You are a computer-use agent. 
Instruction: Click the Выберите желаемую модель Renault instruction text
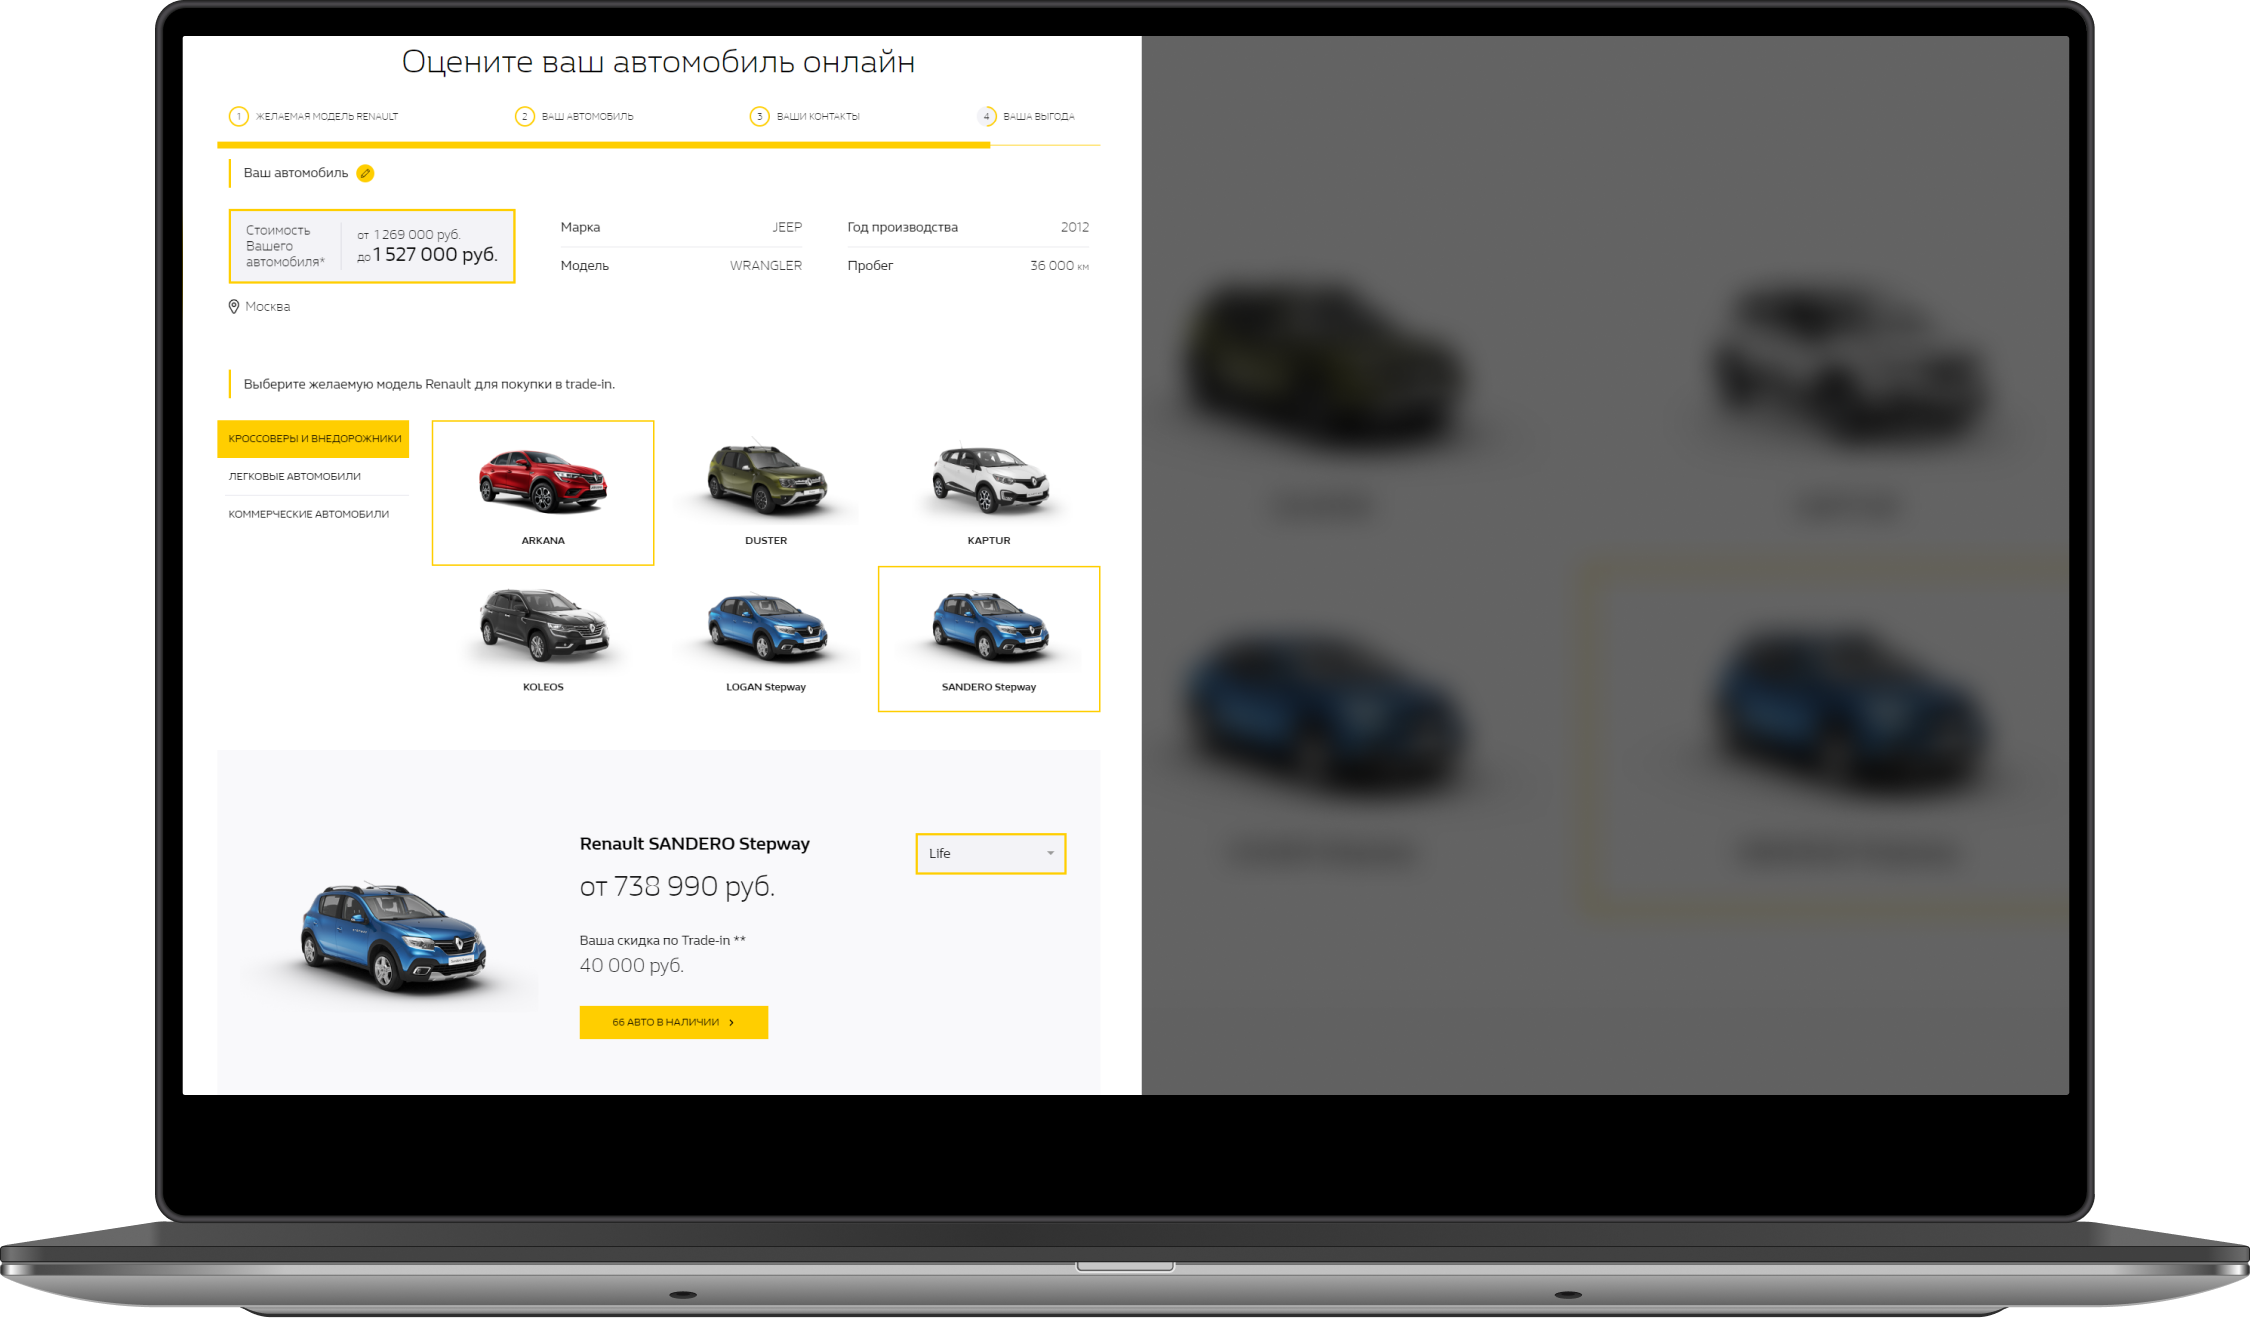429,384
